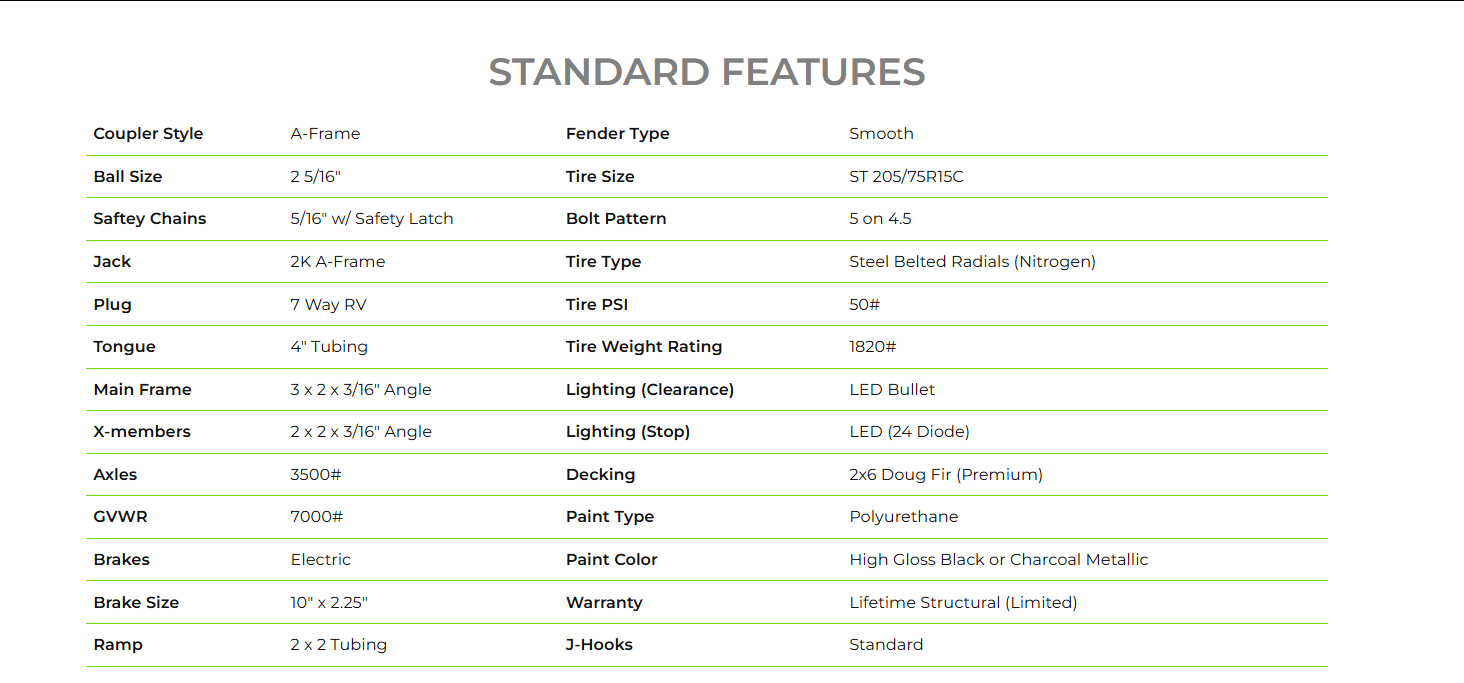Select the Coupler Style label

(148, 134)
